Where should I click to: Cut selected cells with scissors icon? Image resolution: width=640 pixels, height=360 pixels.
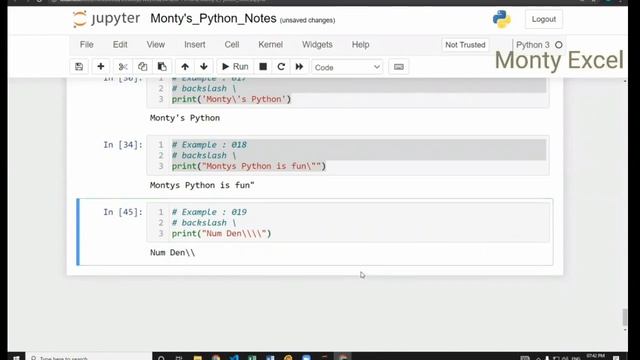click(122, 67)
